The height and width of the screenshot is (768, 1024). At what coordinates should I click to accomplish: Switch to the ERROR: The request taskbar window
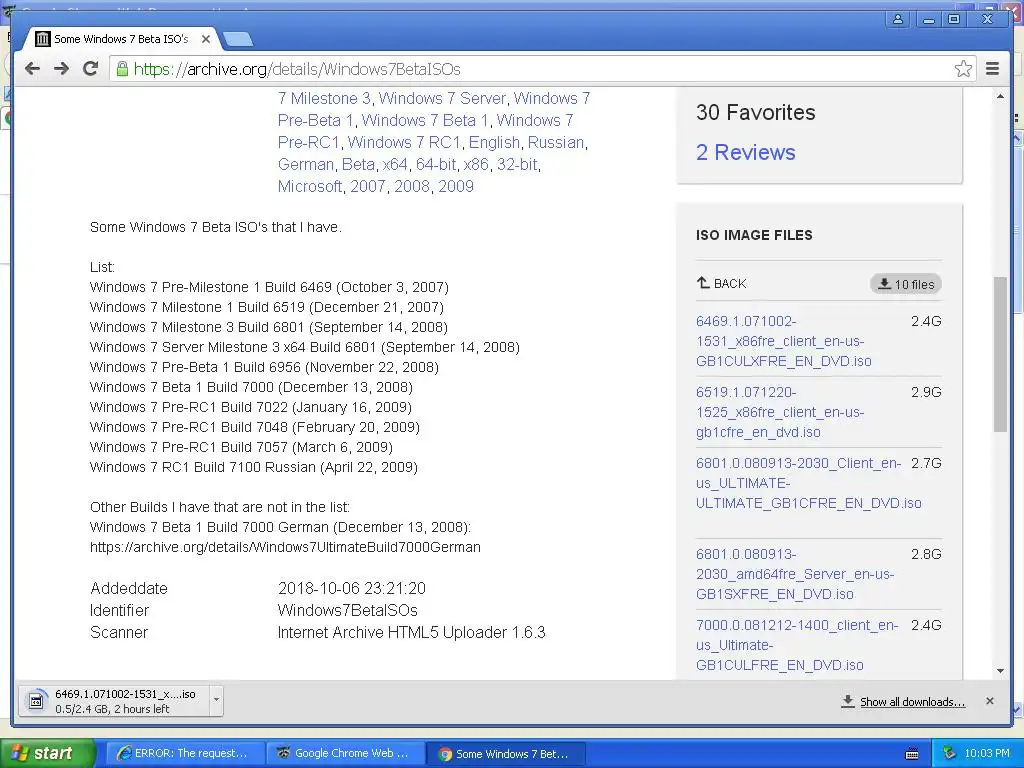pyautogui.click(x=183, y=754)
